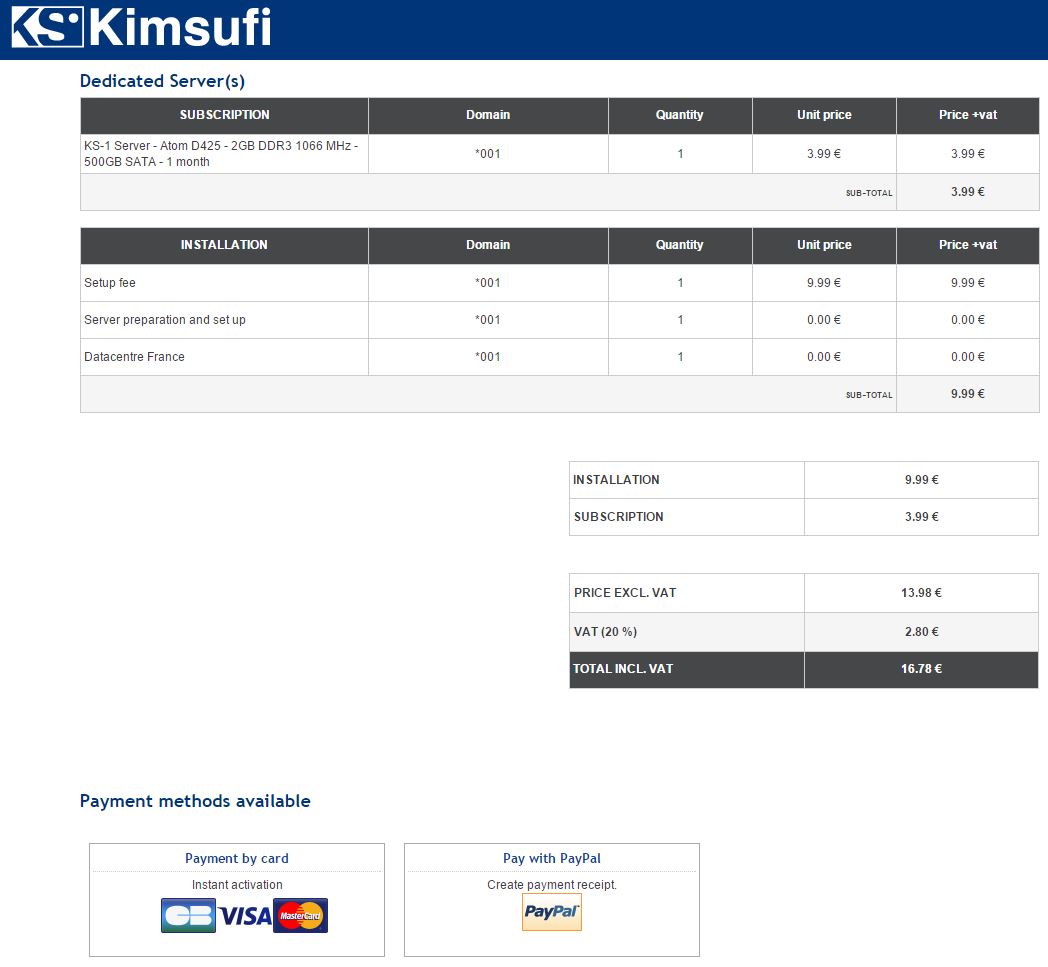The width and height of the screenshot is (1048, 967).
Task: Click the 16.78 € total amount
Action: [x=921, y=669]
